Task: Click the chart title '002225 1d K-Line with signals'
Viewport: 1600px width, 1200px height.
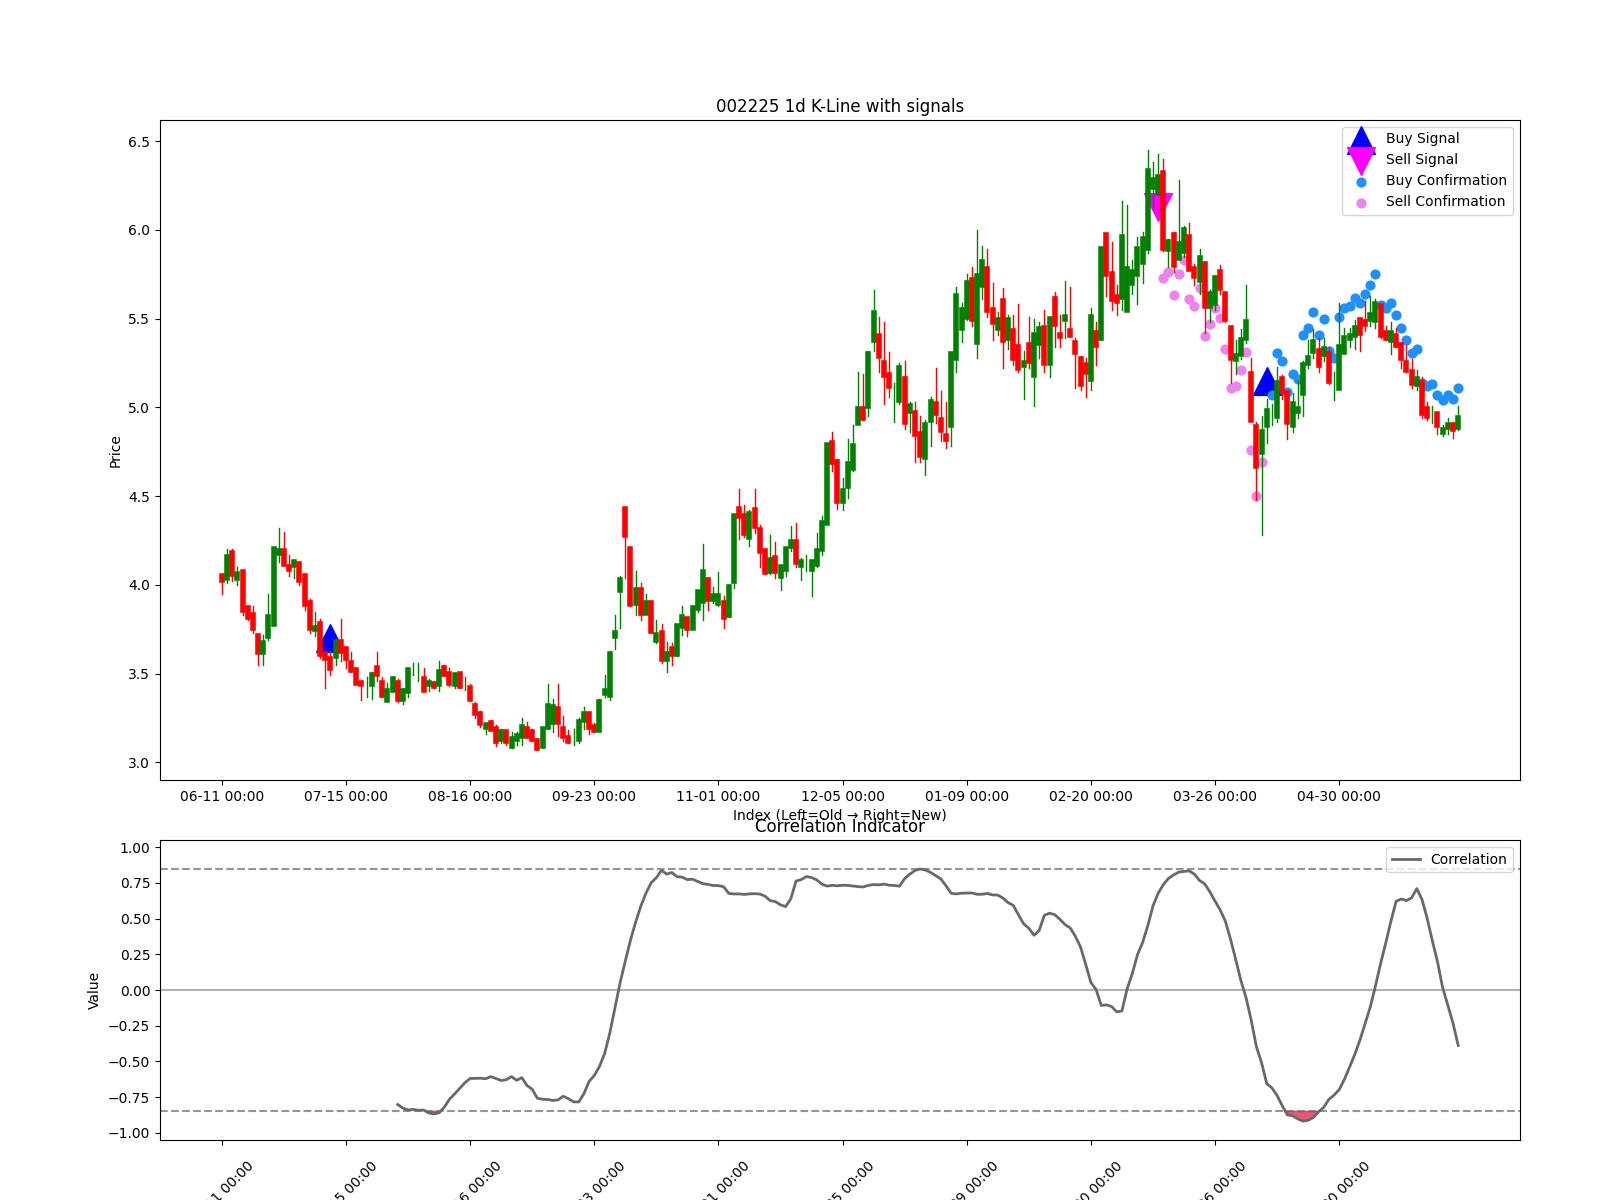Action: [x=840, y=106]
